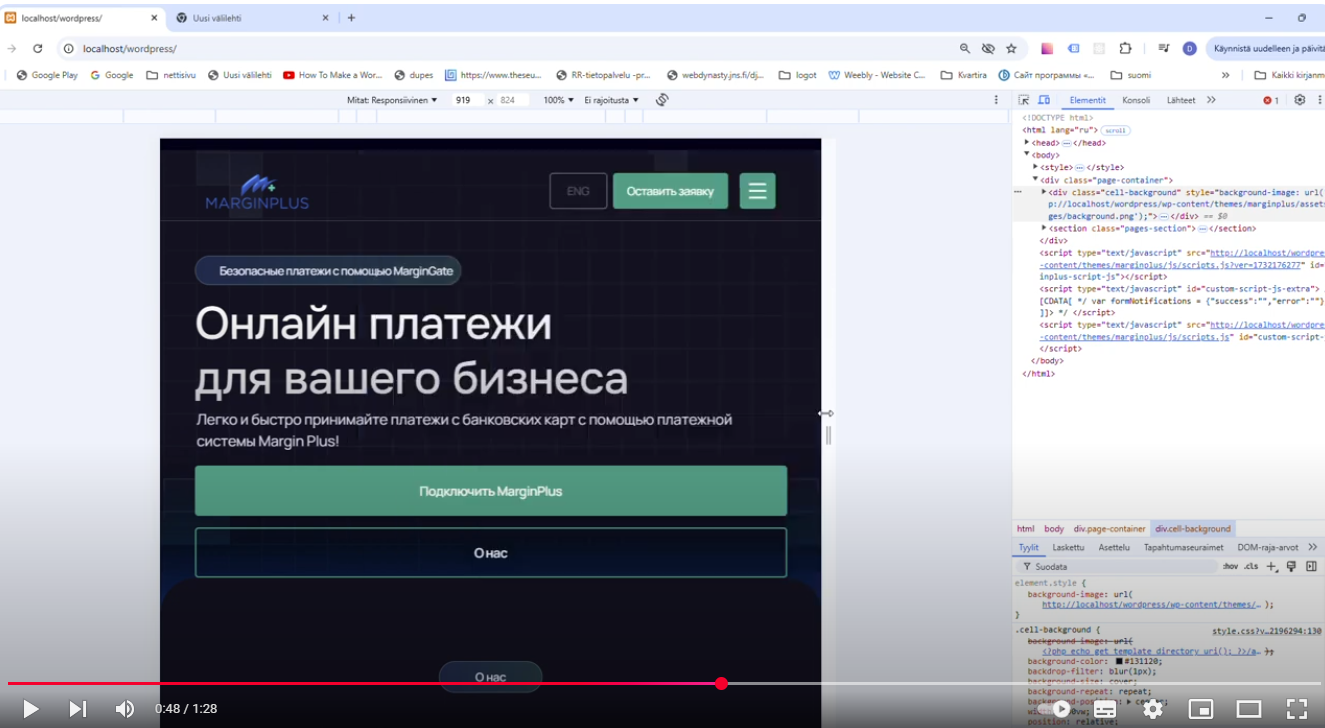
Task: Click #131120 background color swatch
Action: (1120, 661)
